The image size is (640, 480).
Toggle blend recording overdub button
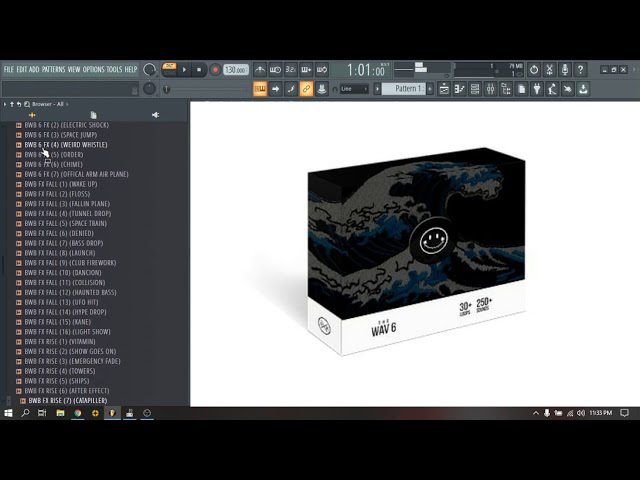[x=306, y=70]
